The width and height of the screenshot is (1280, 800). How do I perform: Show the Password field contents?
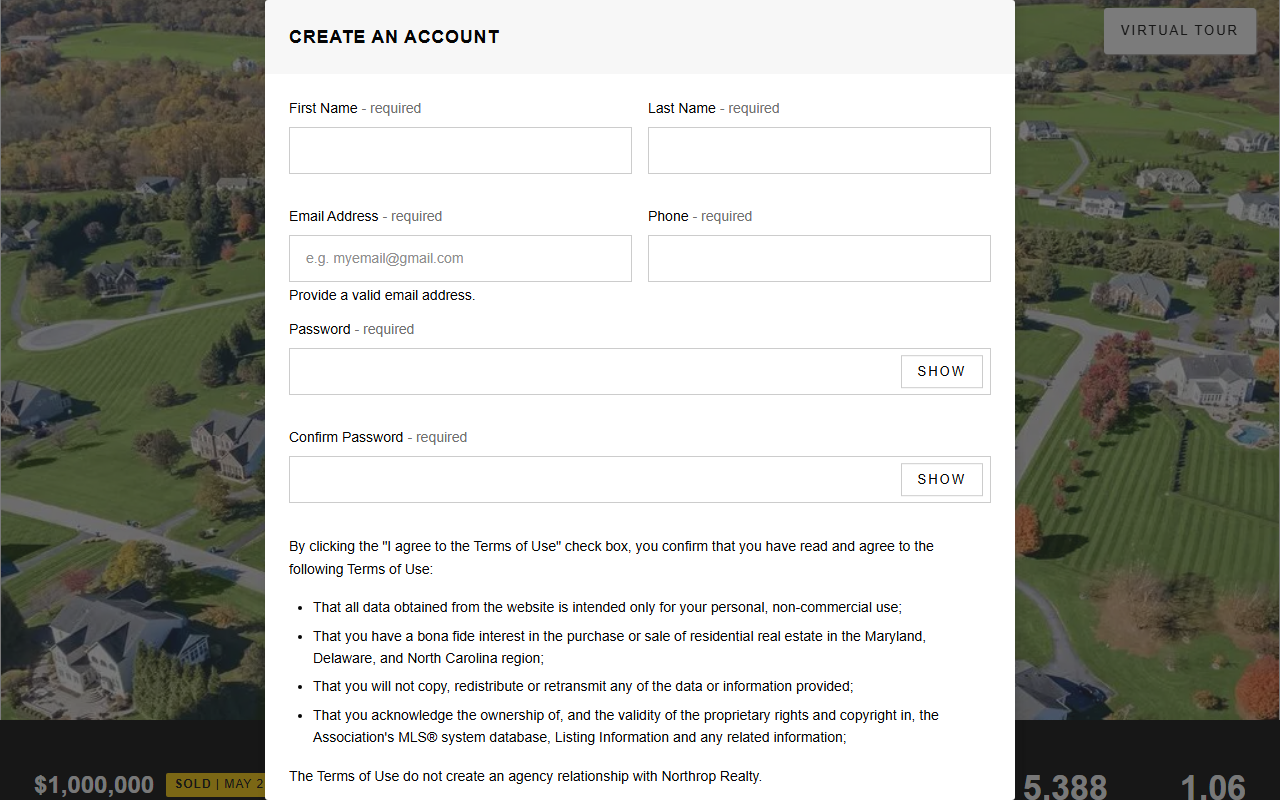[x=941, y=371]
